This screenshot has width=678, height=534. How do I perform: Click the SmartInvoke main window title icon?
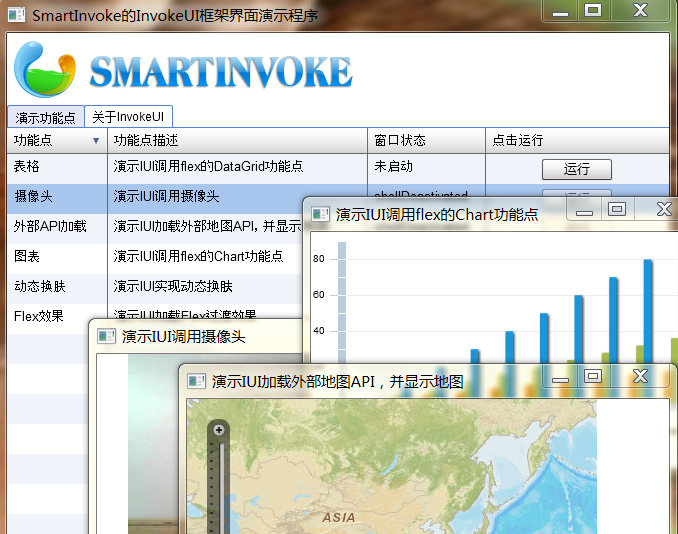tap(16, 15)
